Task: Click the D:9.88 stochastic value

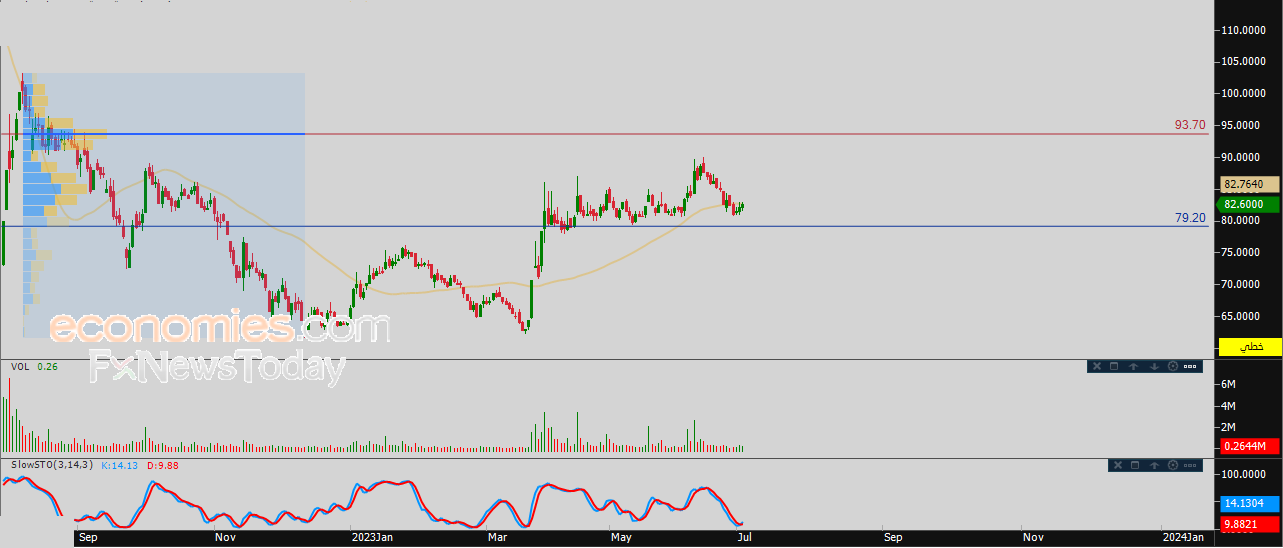Action: click(163, 465)
